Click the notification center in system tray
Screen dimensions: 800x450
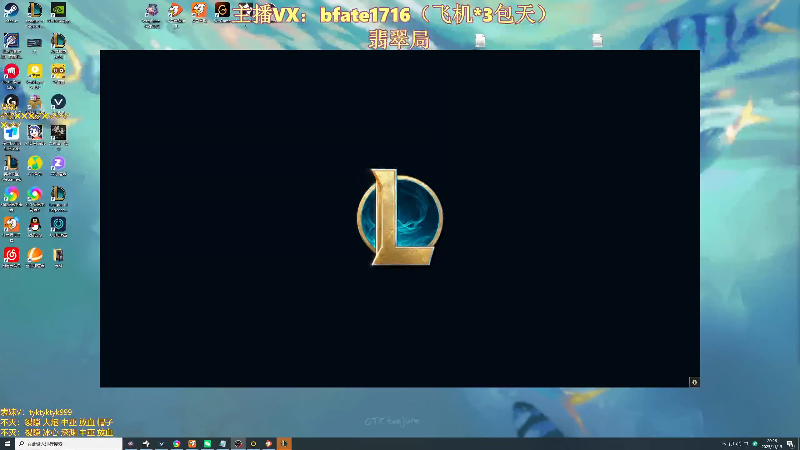point(790,444)
